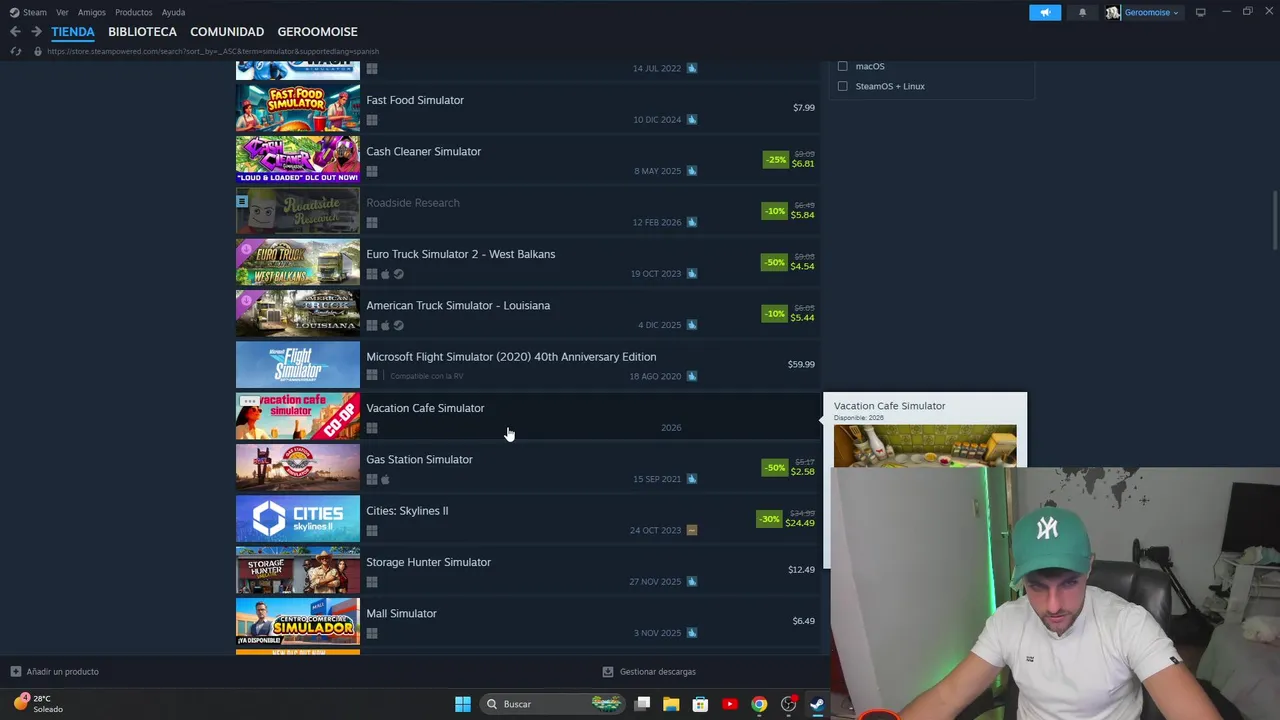
Task: Go to the TIENDA tab
Action: [73, 32]
